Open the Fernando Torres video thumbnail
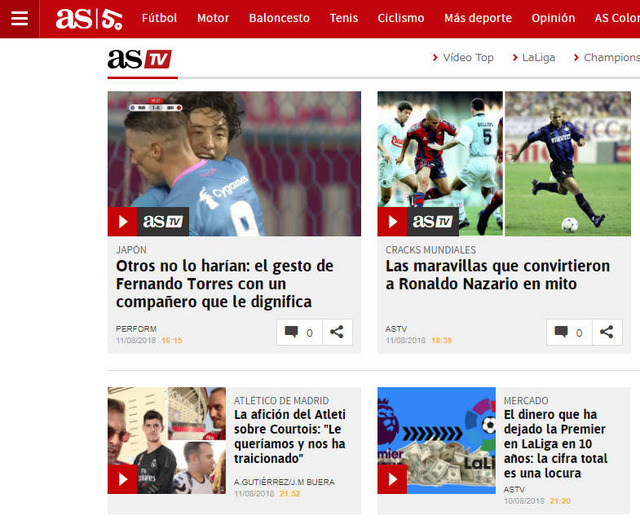The height and width of the screenshot is (529, 640). pos(234,164)
